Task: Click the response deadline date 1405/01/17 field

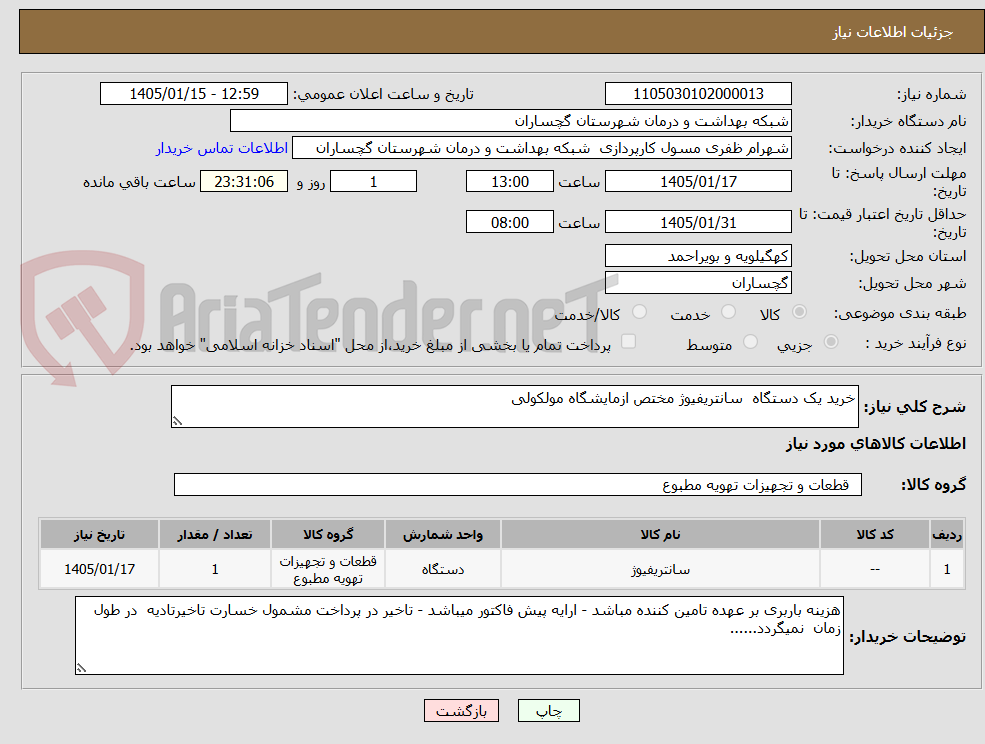Action: [698, 182]
